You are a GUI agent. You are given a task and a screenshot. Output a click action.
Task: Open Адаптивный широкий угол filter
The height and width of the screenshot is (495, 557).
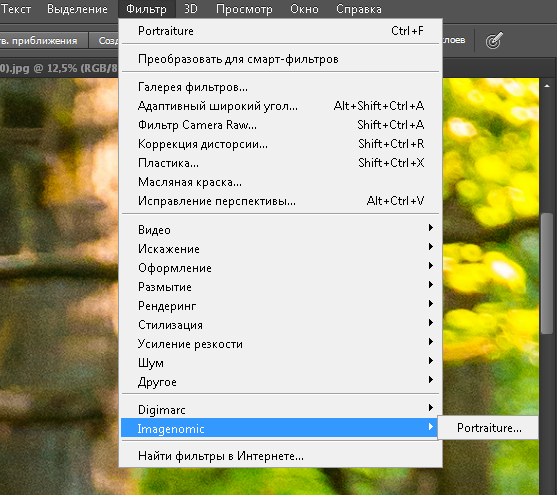pos(281,106)
